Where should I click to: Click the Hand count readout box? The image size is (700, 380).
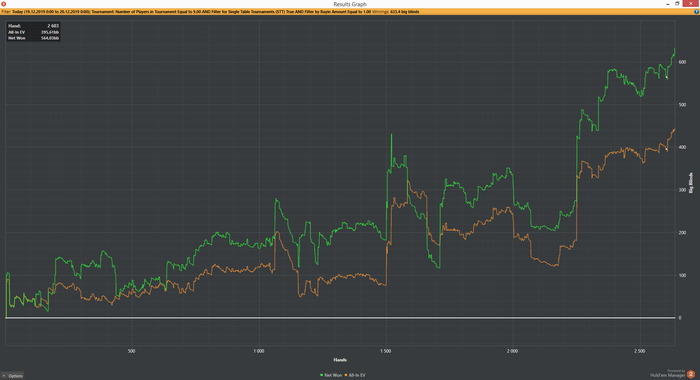33,32
